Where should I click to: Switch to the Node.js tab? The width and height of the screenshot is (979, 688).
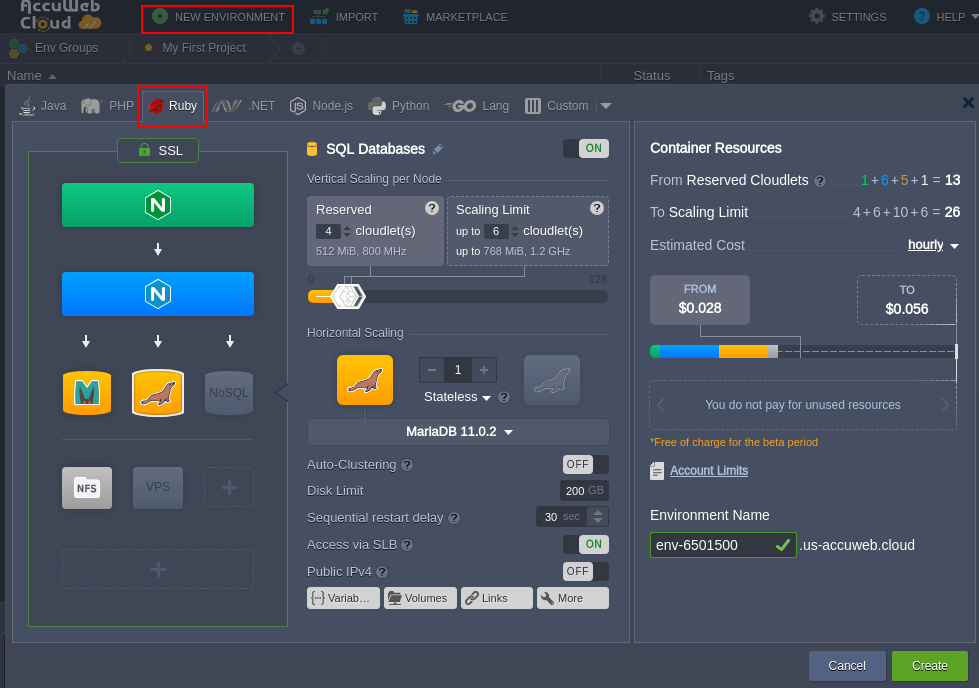(x=321, y=106)
